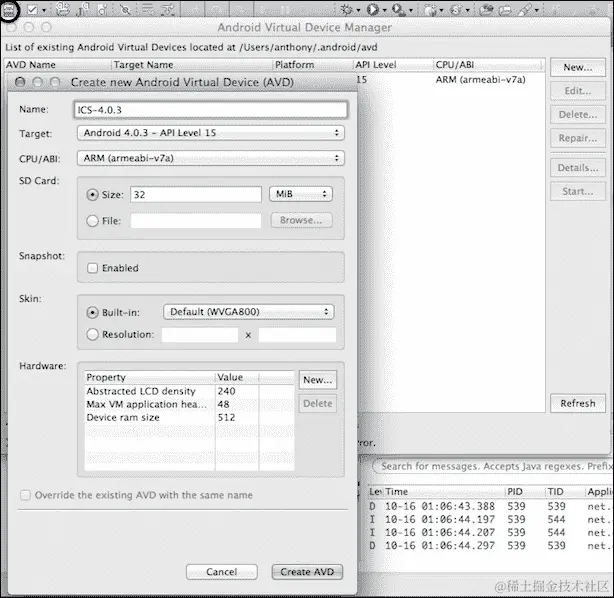This screenshot has width=614, height=598.
Task: Click Repair... in the AVD Manager window
Action: tap(578, 138)
